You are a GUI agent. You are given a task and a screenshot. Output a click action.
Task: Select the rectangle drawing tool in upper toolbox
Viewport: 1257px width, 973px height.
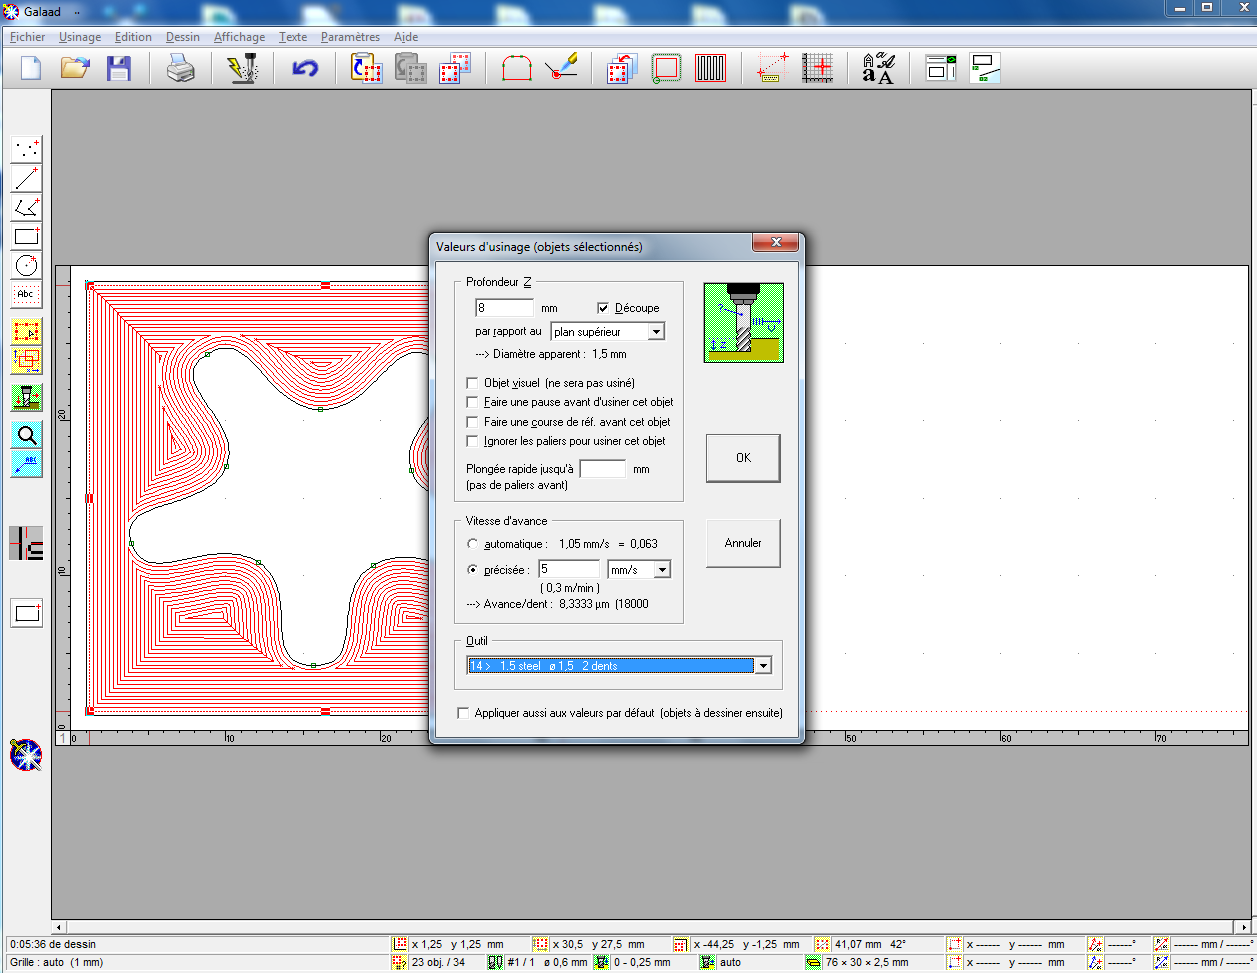point(27,237)
